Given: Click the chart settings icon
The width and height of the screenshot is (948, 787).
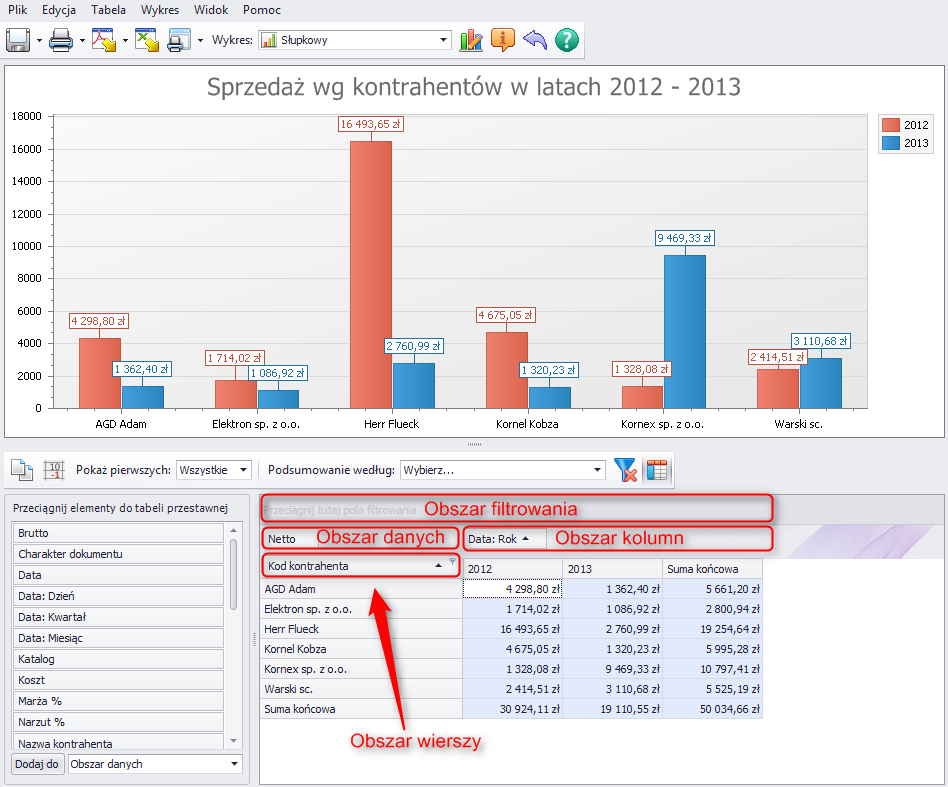Looking at the screenshot, I should [x=471, y=40].
